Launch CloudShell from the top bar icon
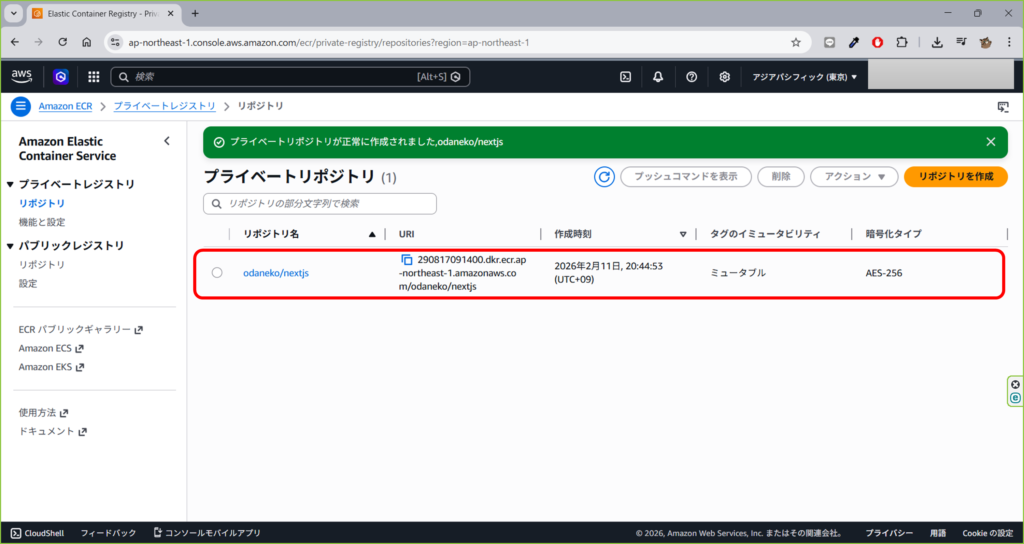The image size is (1024, 544). click(625, 77)
